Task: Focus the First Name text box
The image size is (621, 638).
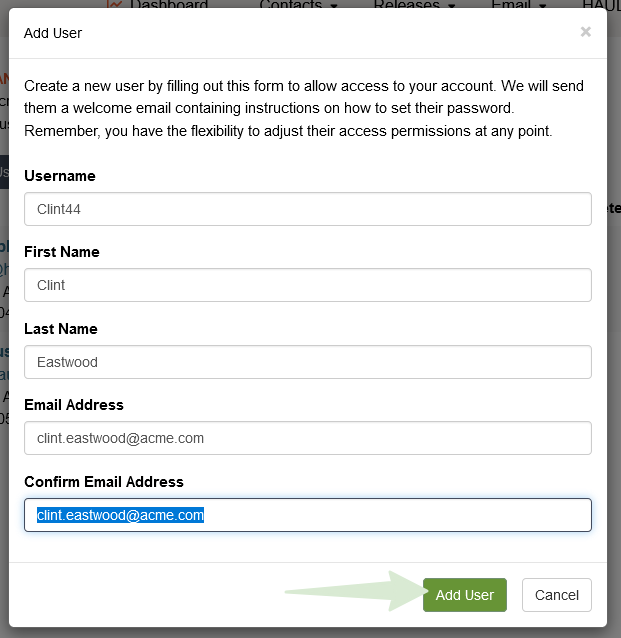Action: [x=308, y=285]
